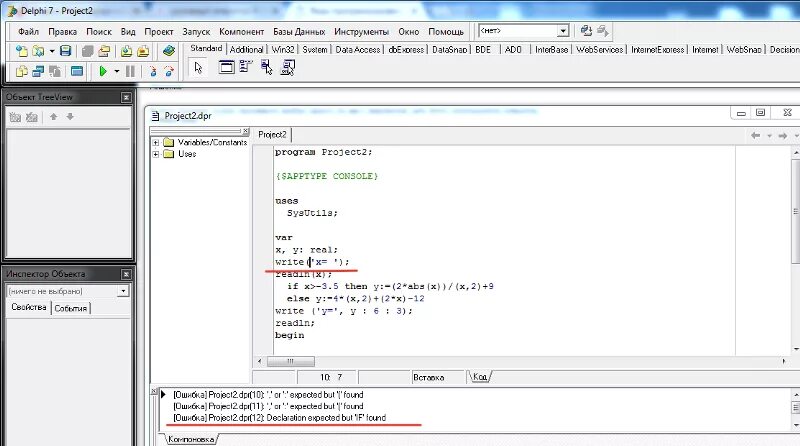Open the Проект menu
800x446 pixels.
click(x=159, y=32)
